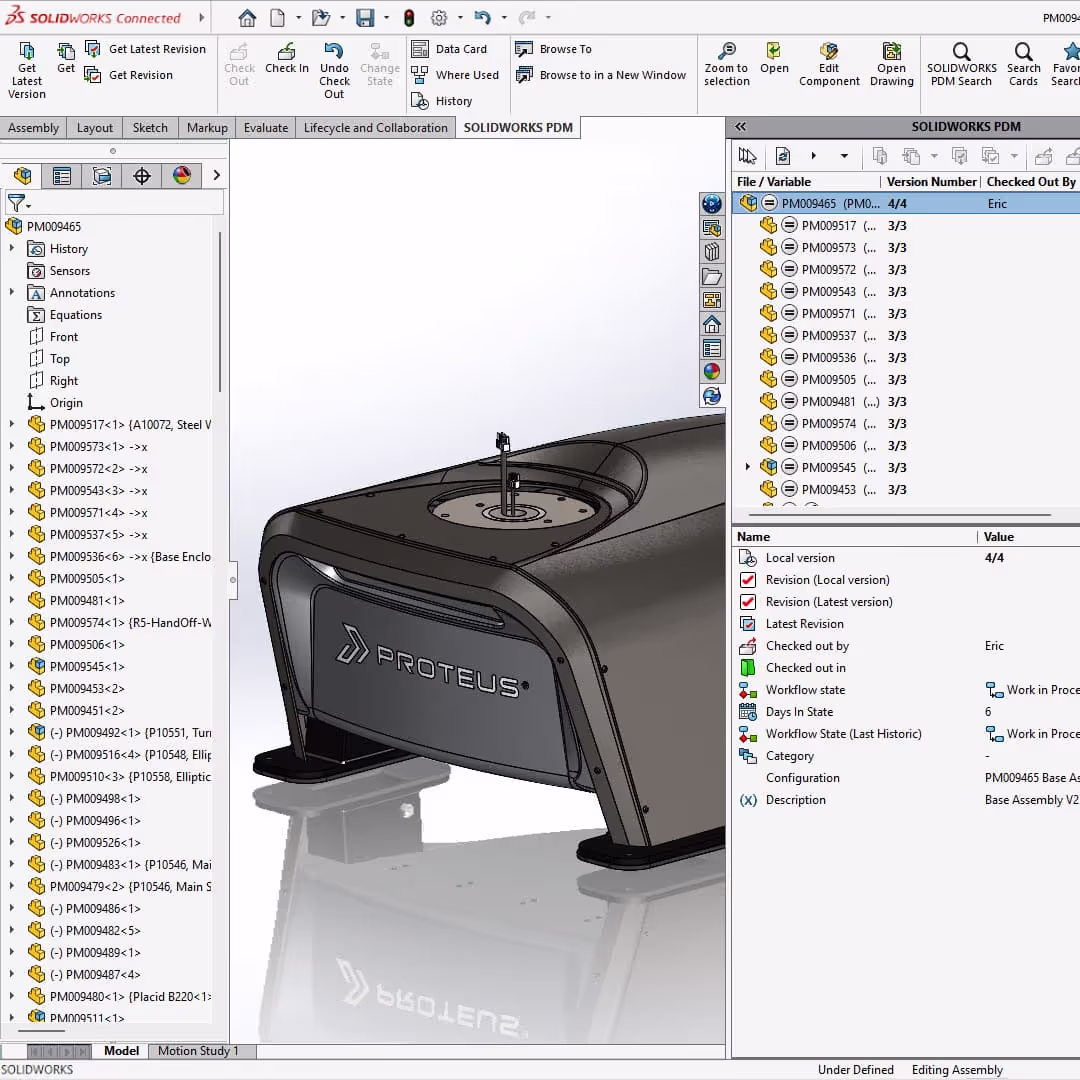The height and width of the screenshot is (1080, 1080).
Task: Expand PM009517<1> in feature tree
Action: pyautogui.click(x=12, y=424)
